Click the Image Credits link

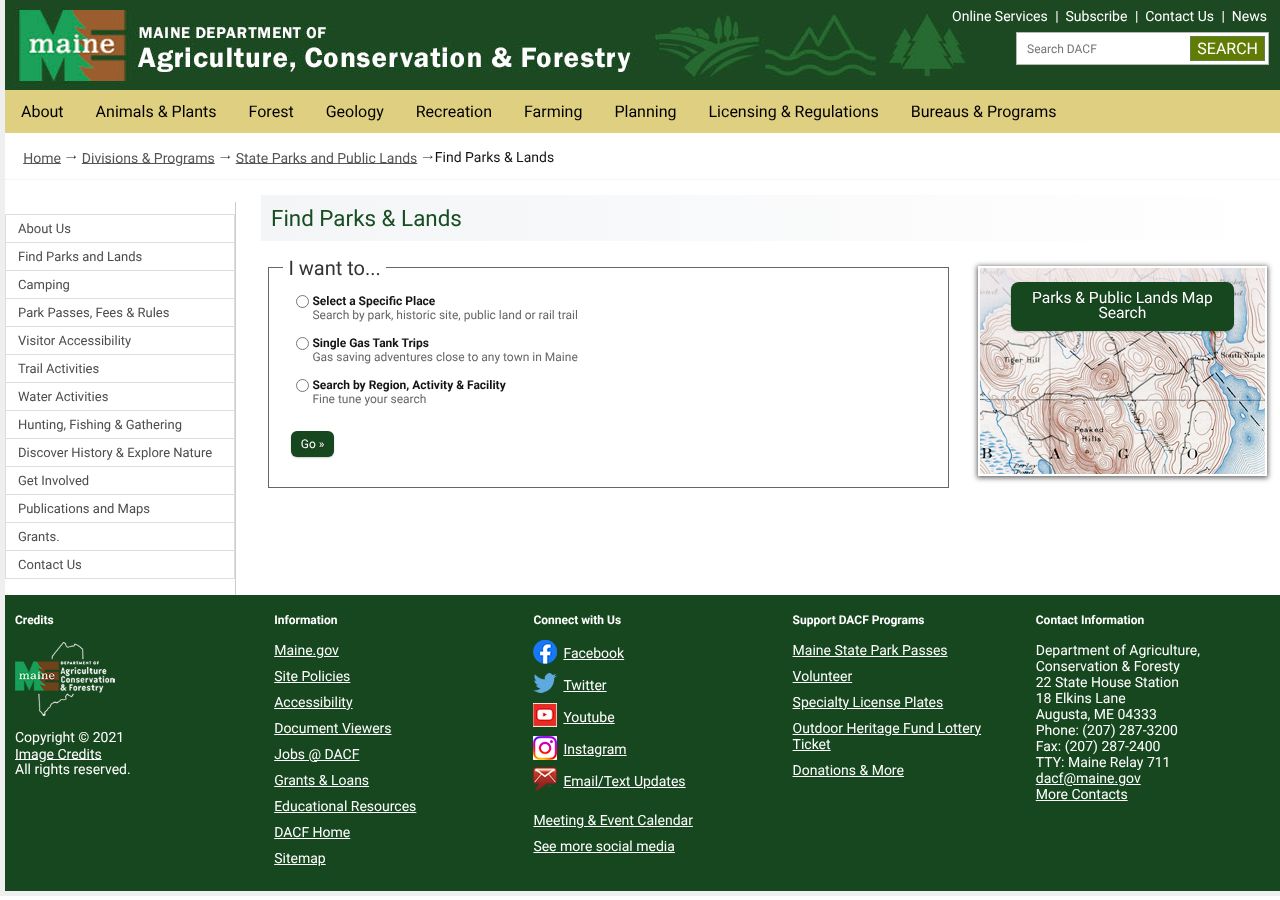click(x=58, y=754)
